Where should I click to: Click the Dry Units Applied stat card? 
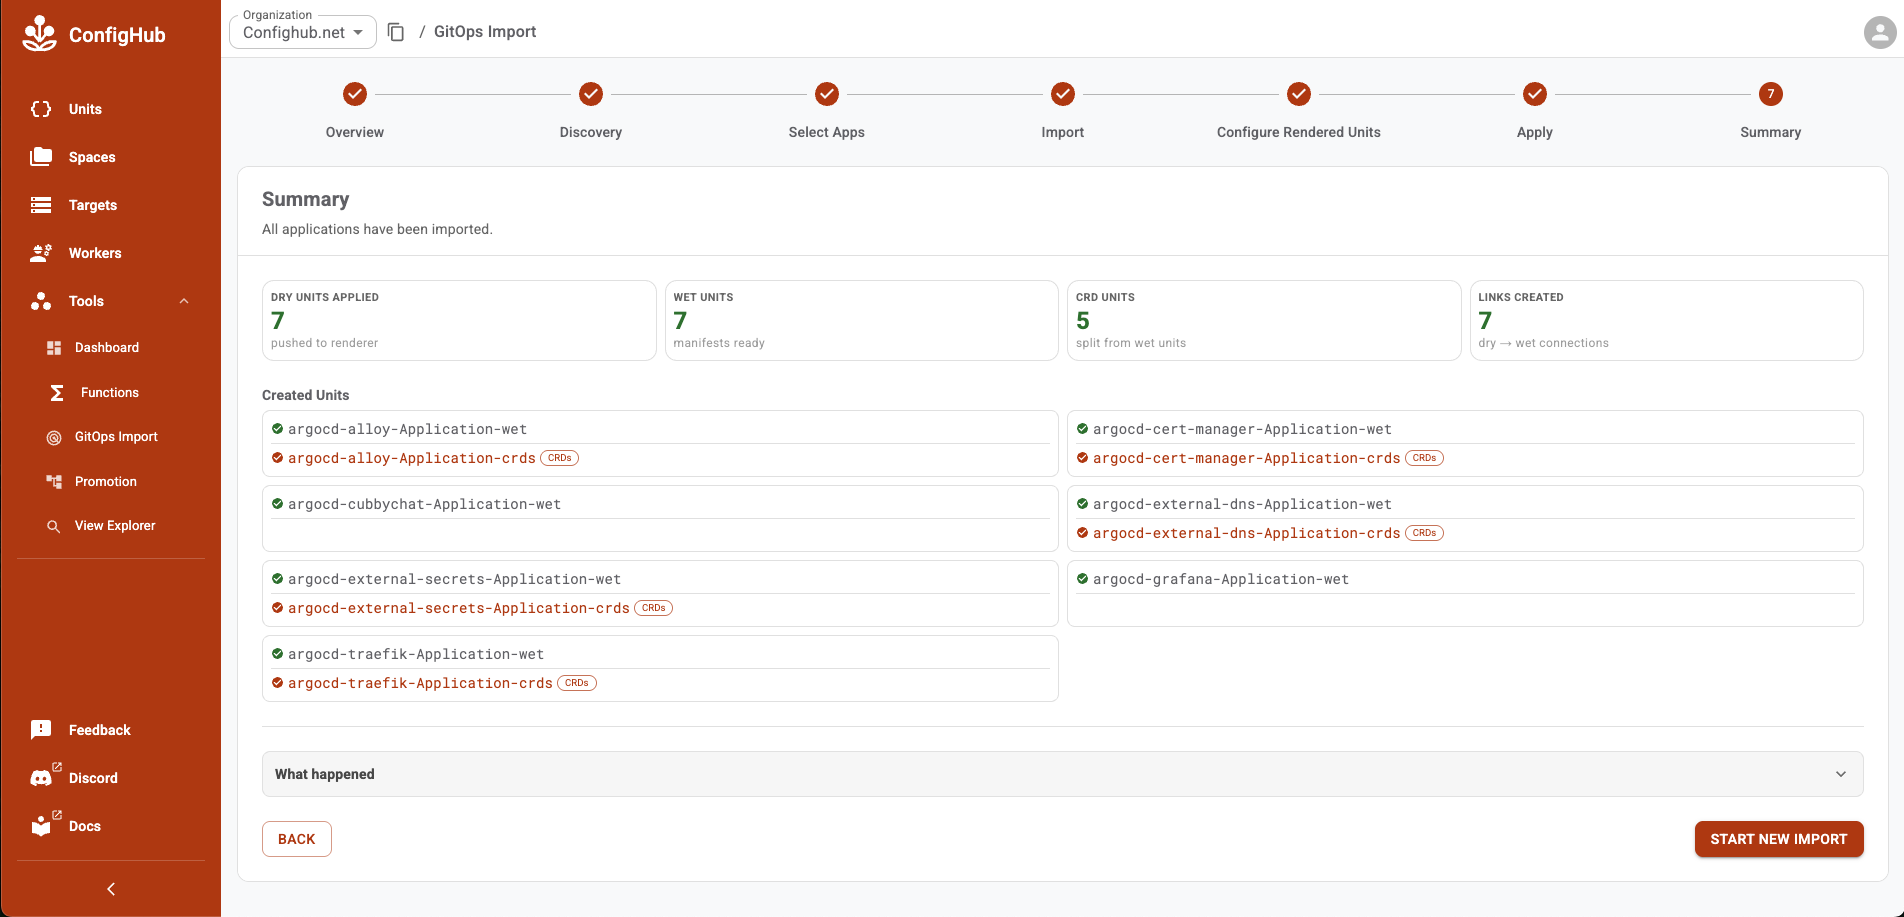(459, 320)
